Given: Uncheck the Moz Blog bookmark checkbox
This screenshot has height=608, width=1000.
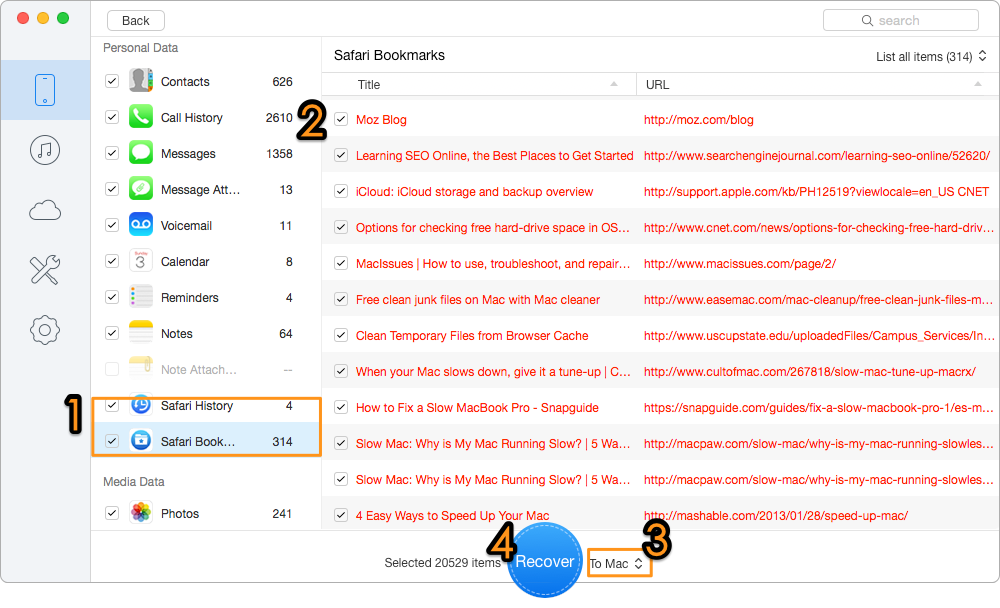Looking at the screenshot, I should click(341, 119).
